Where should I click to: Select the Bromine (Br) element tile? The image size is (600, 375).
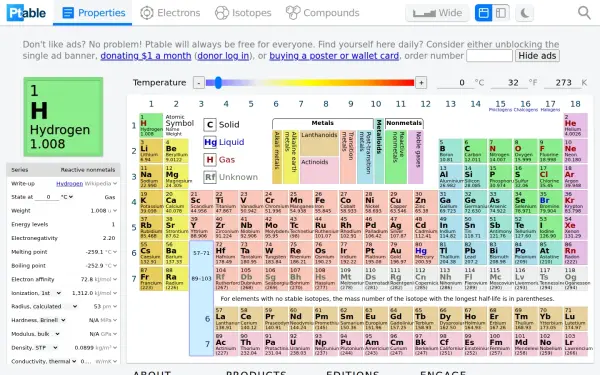[550, 202]
